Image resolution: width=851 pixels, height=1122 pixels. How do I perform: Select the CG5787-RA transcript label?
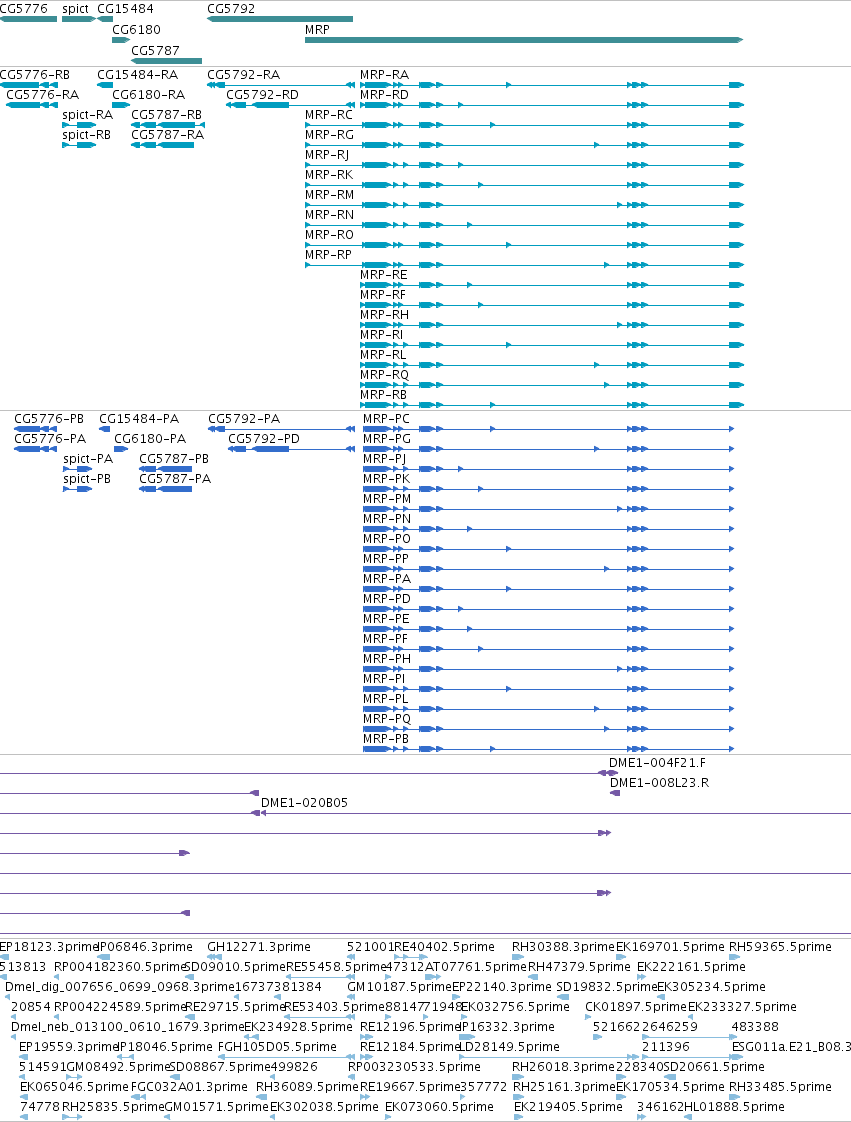[x=167, y=135]
